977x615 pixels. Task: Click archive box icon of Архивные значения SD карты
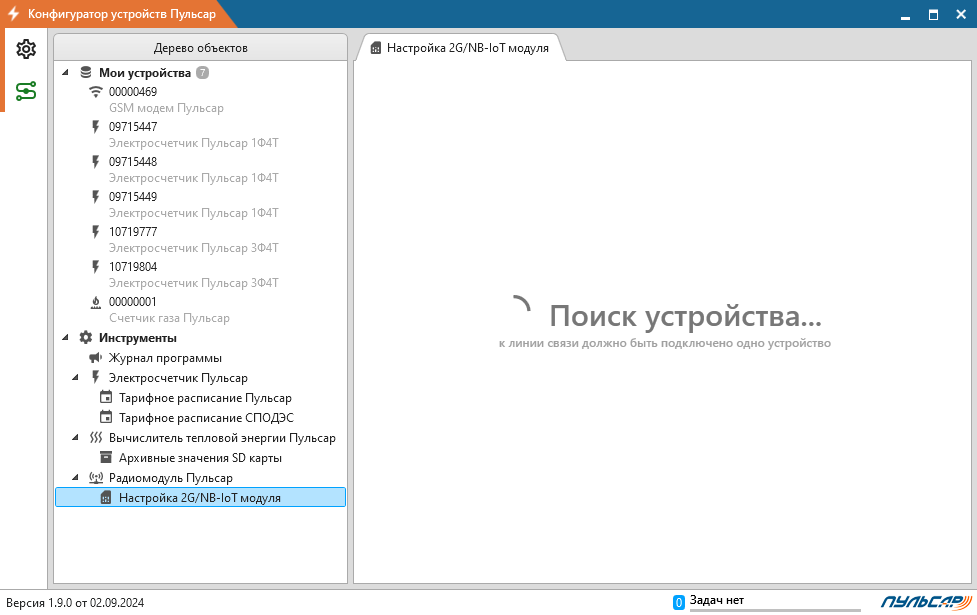tap(106, 457)
